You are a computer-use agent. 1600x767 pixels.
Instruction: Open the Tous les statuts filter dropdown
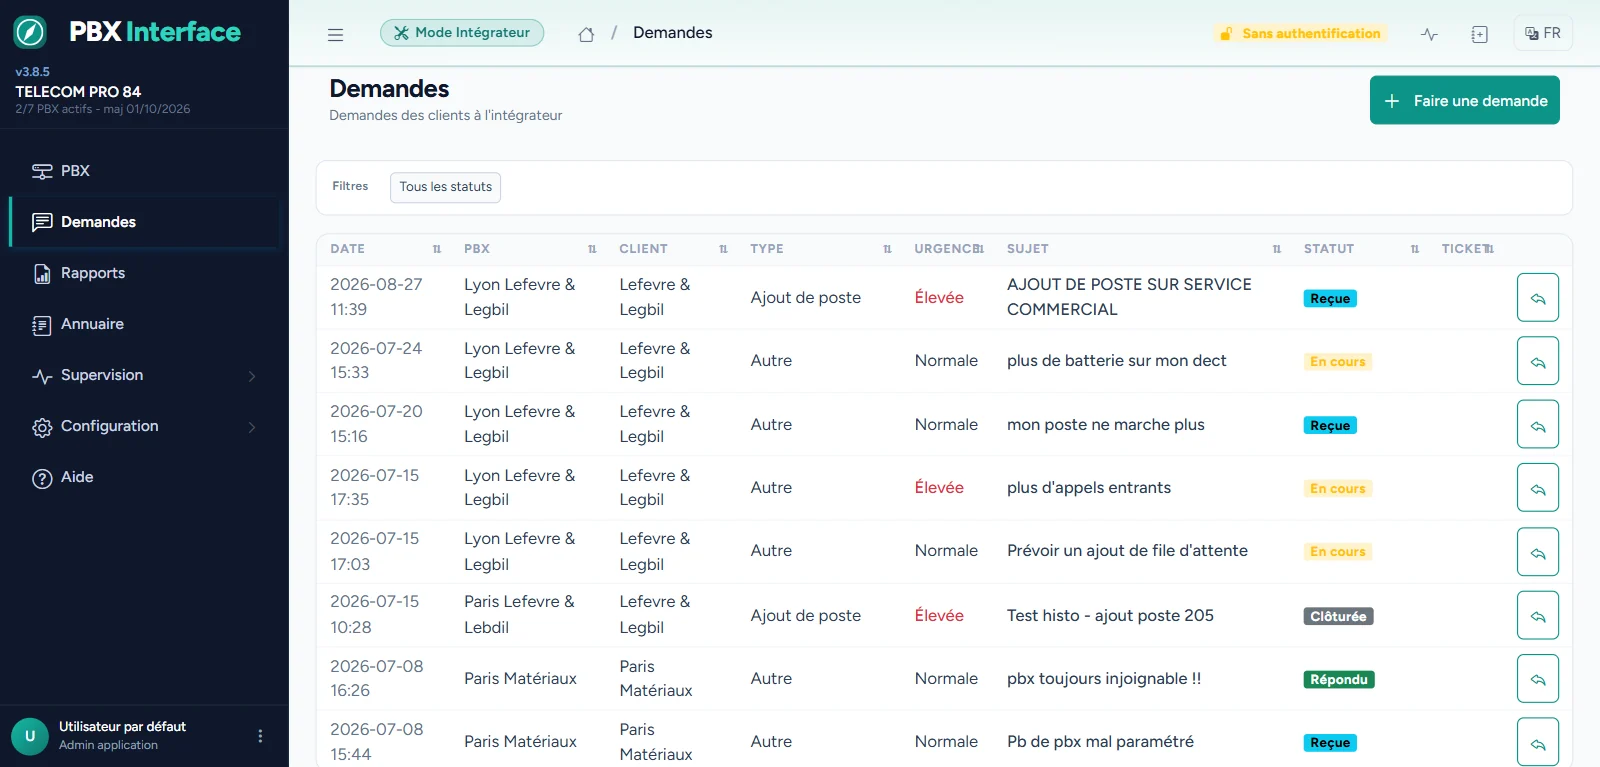tap(445, 187)
